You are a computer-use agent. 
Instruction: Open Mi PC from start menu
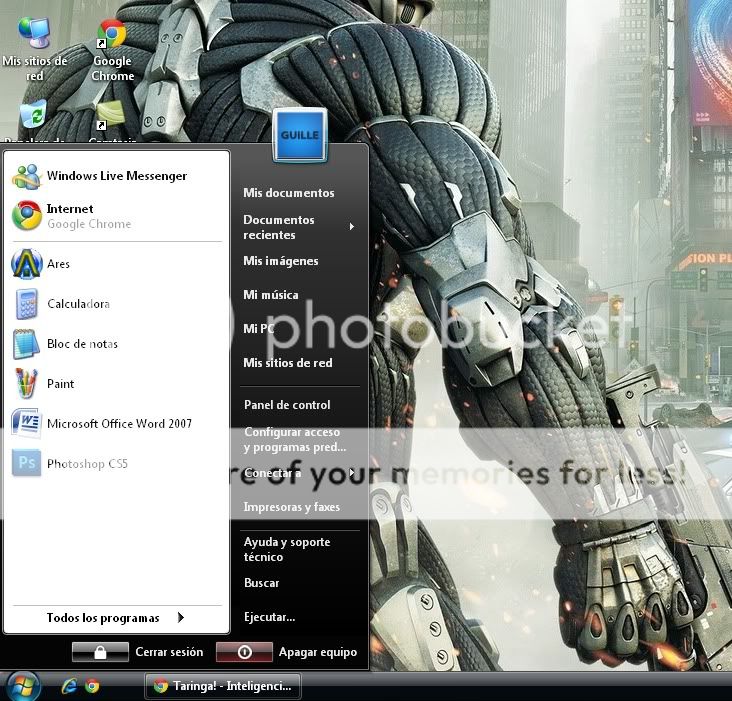click(259, 329)
